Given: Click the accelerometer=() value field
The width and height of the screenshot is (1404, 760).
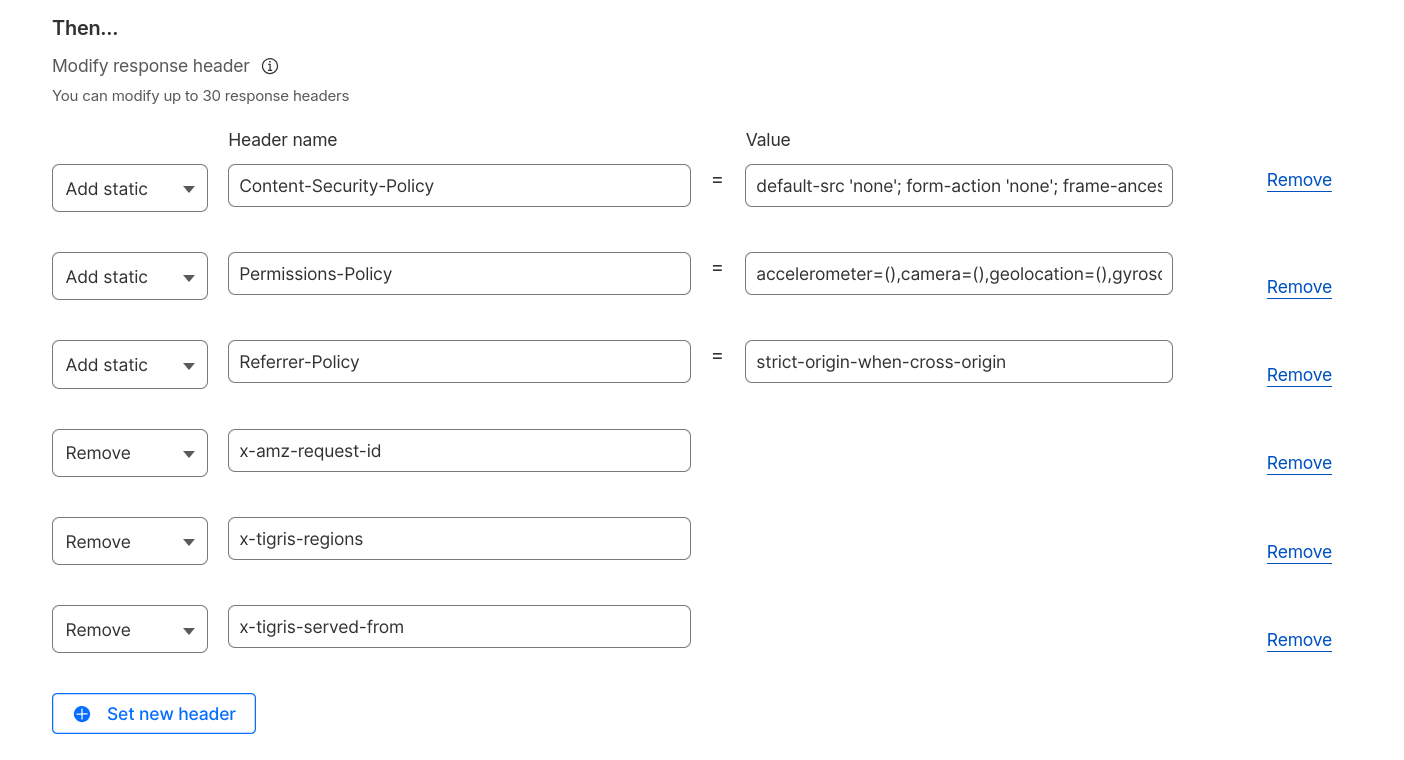Looking at the screenshot, I should point(959,274).
